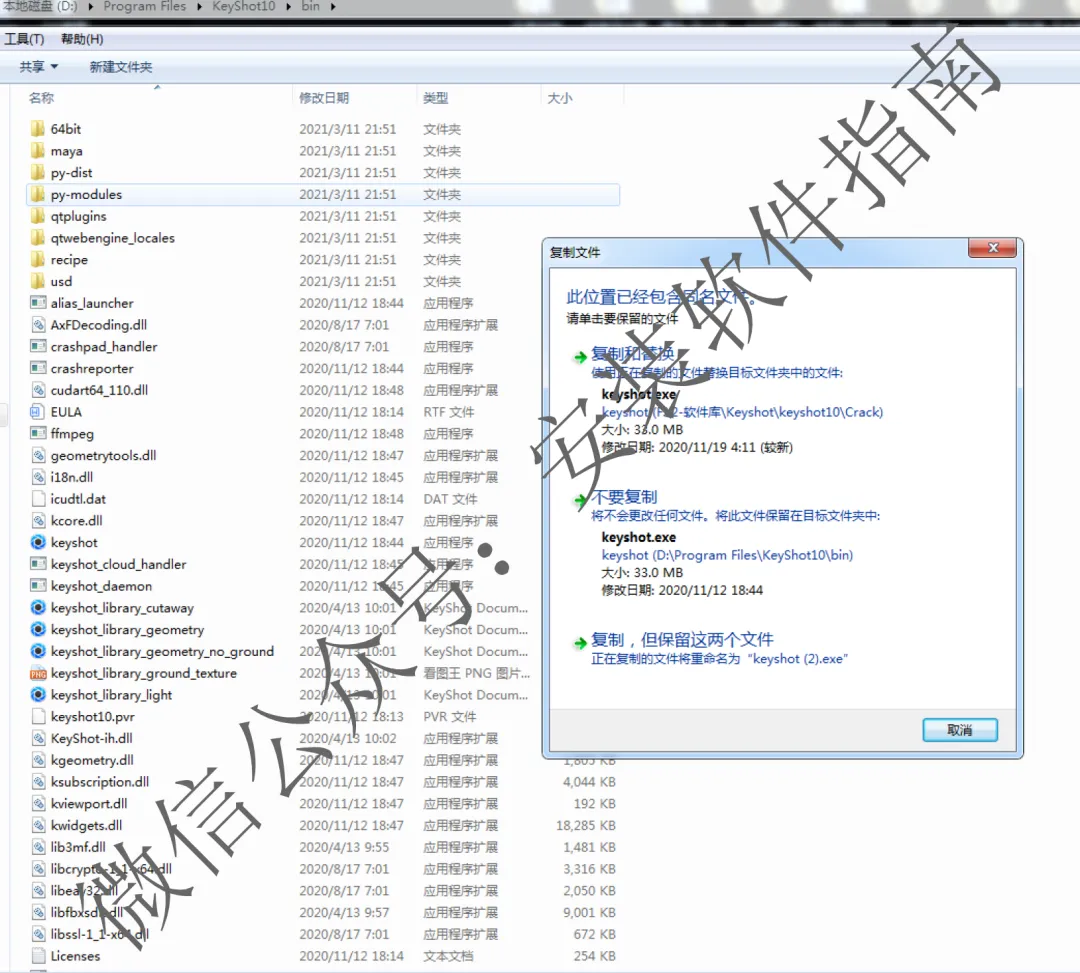Image resolution: width=1080 pixels, height=973 pixels.
Task: Sort by the 名称 column header
Action: click(x=41, y=98)
